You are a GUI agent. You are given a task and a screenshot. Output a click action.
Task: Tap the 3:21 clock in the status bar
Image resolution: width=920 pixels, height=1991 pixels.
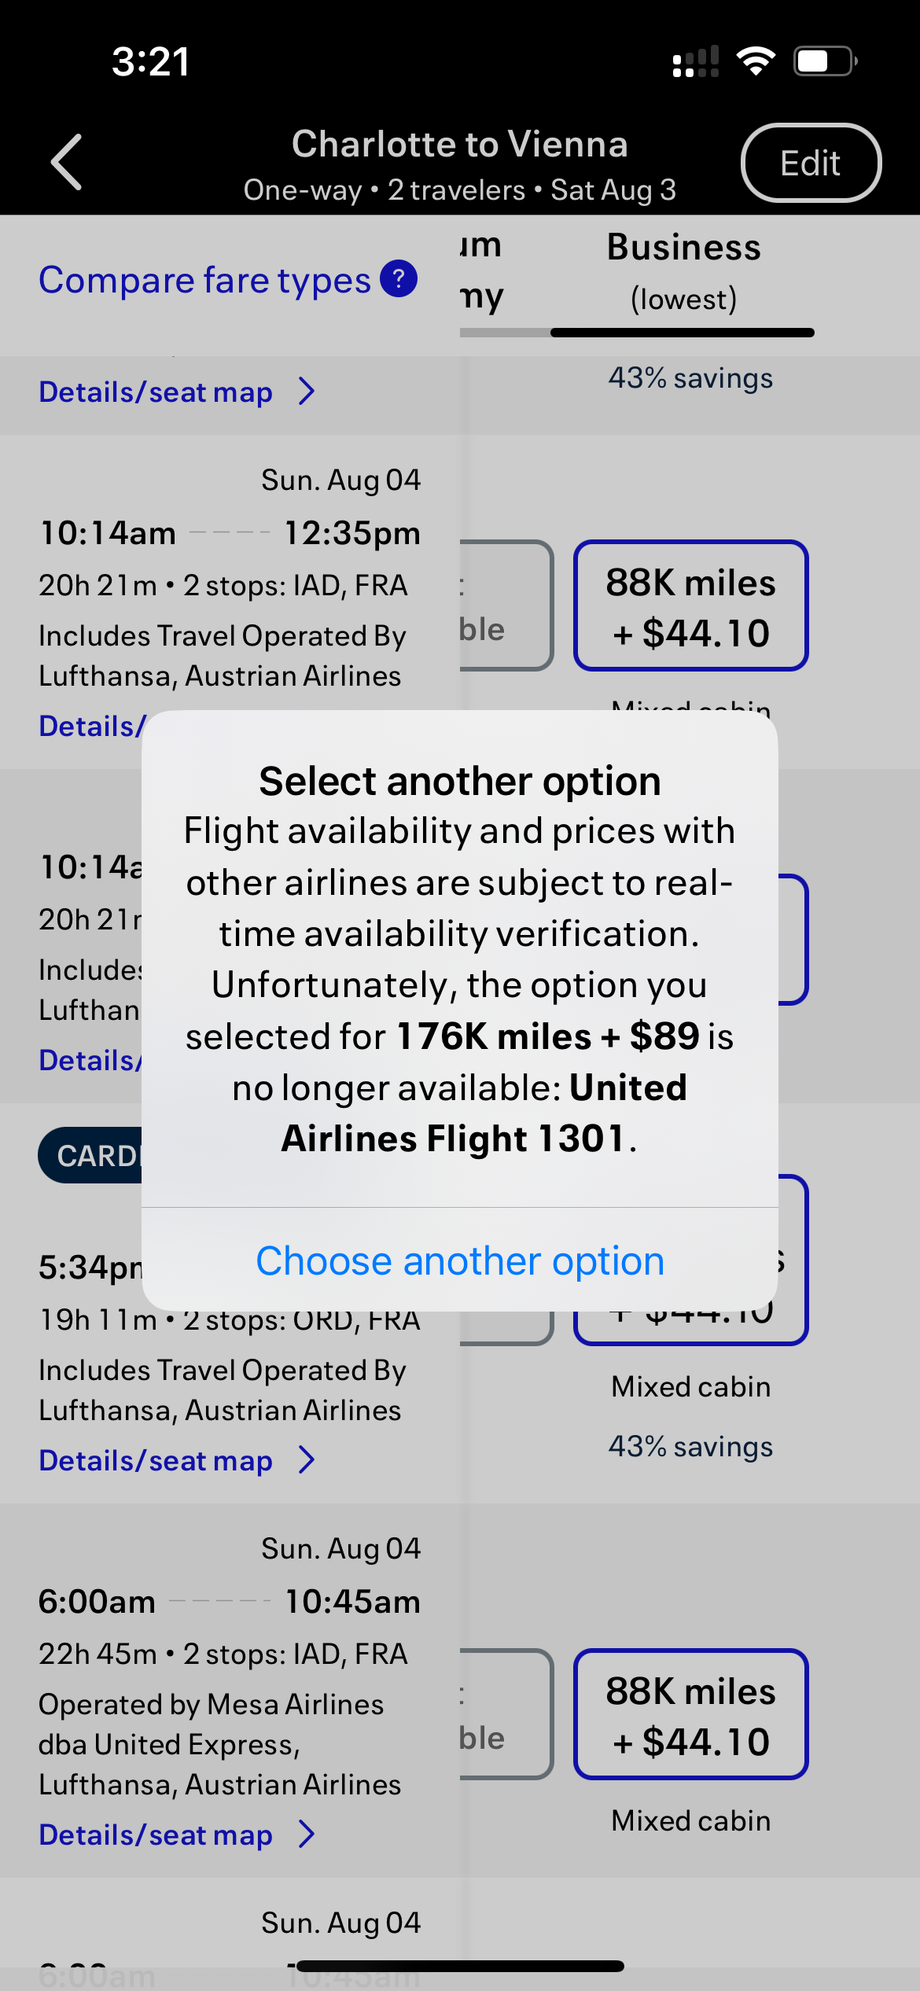(x=150, y=62)
